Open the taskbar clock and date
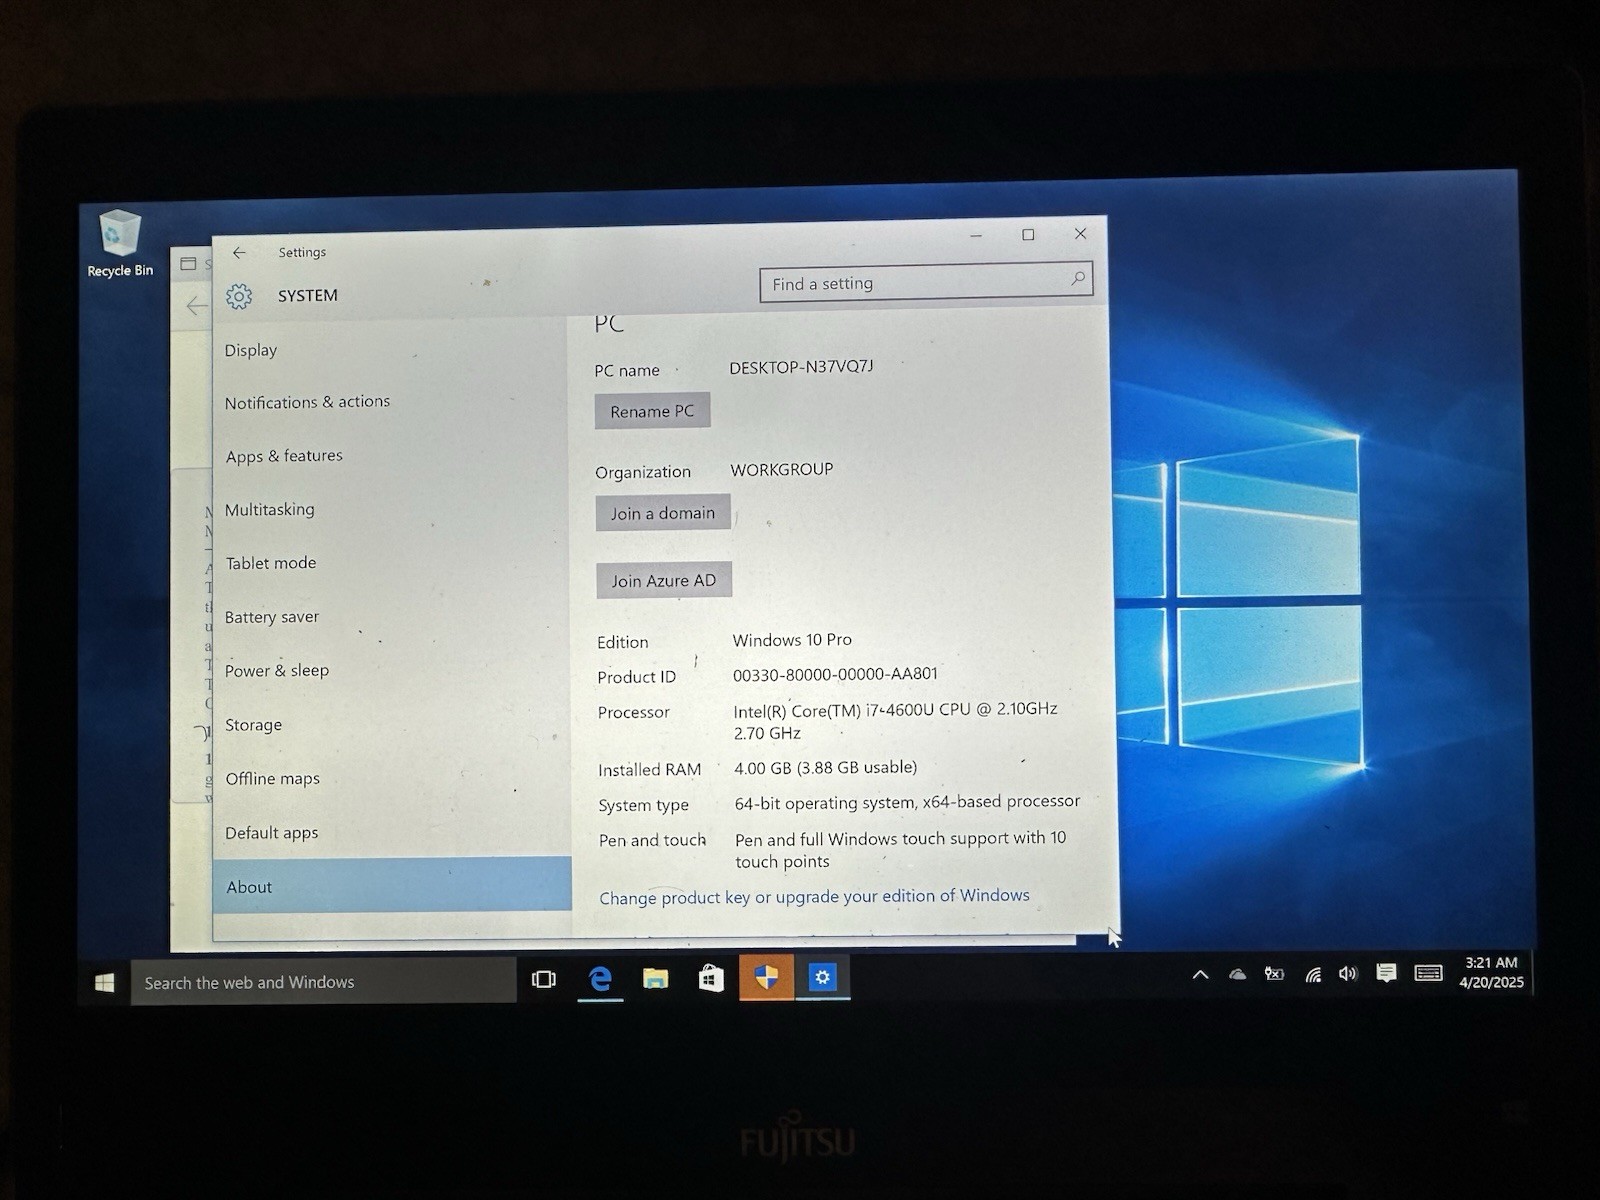 1491,972
